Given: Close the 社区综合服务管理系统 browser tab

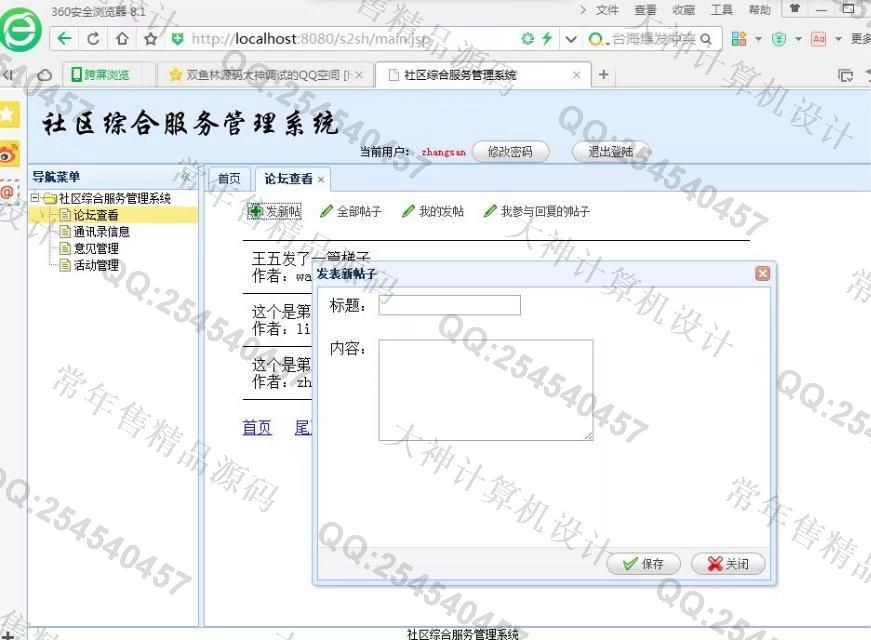Looking at the screenshot, I should pos(577,74).
